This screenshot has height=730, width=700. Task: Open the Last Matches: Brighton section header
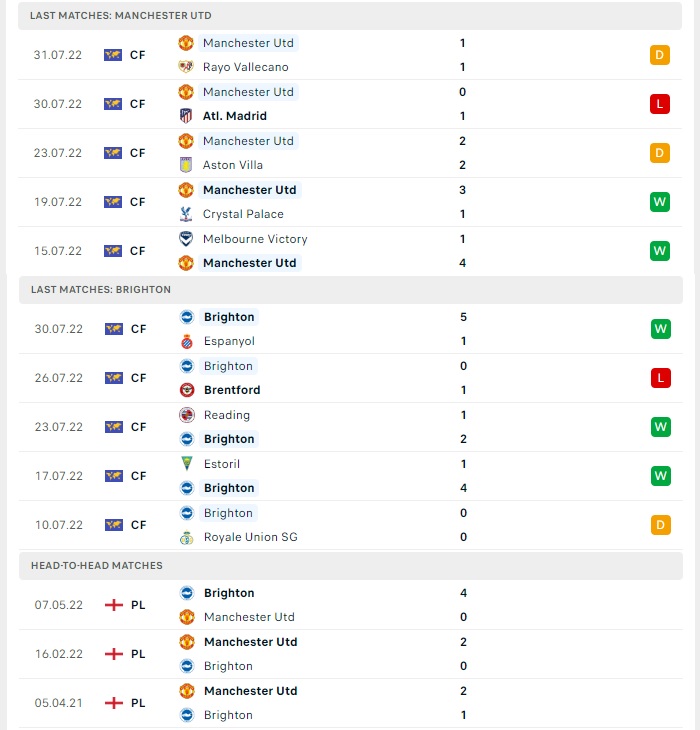(350, 290)
